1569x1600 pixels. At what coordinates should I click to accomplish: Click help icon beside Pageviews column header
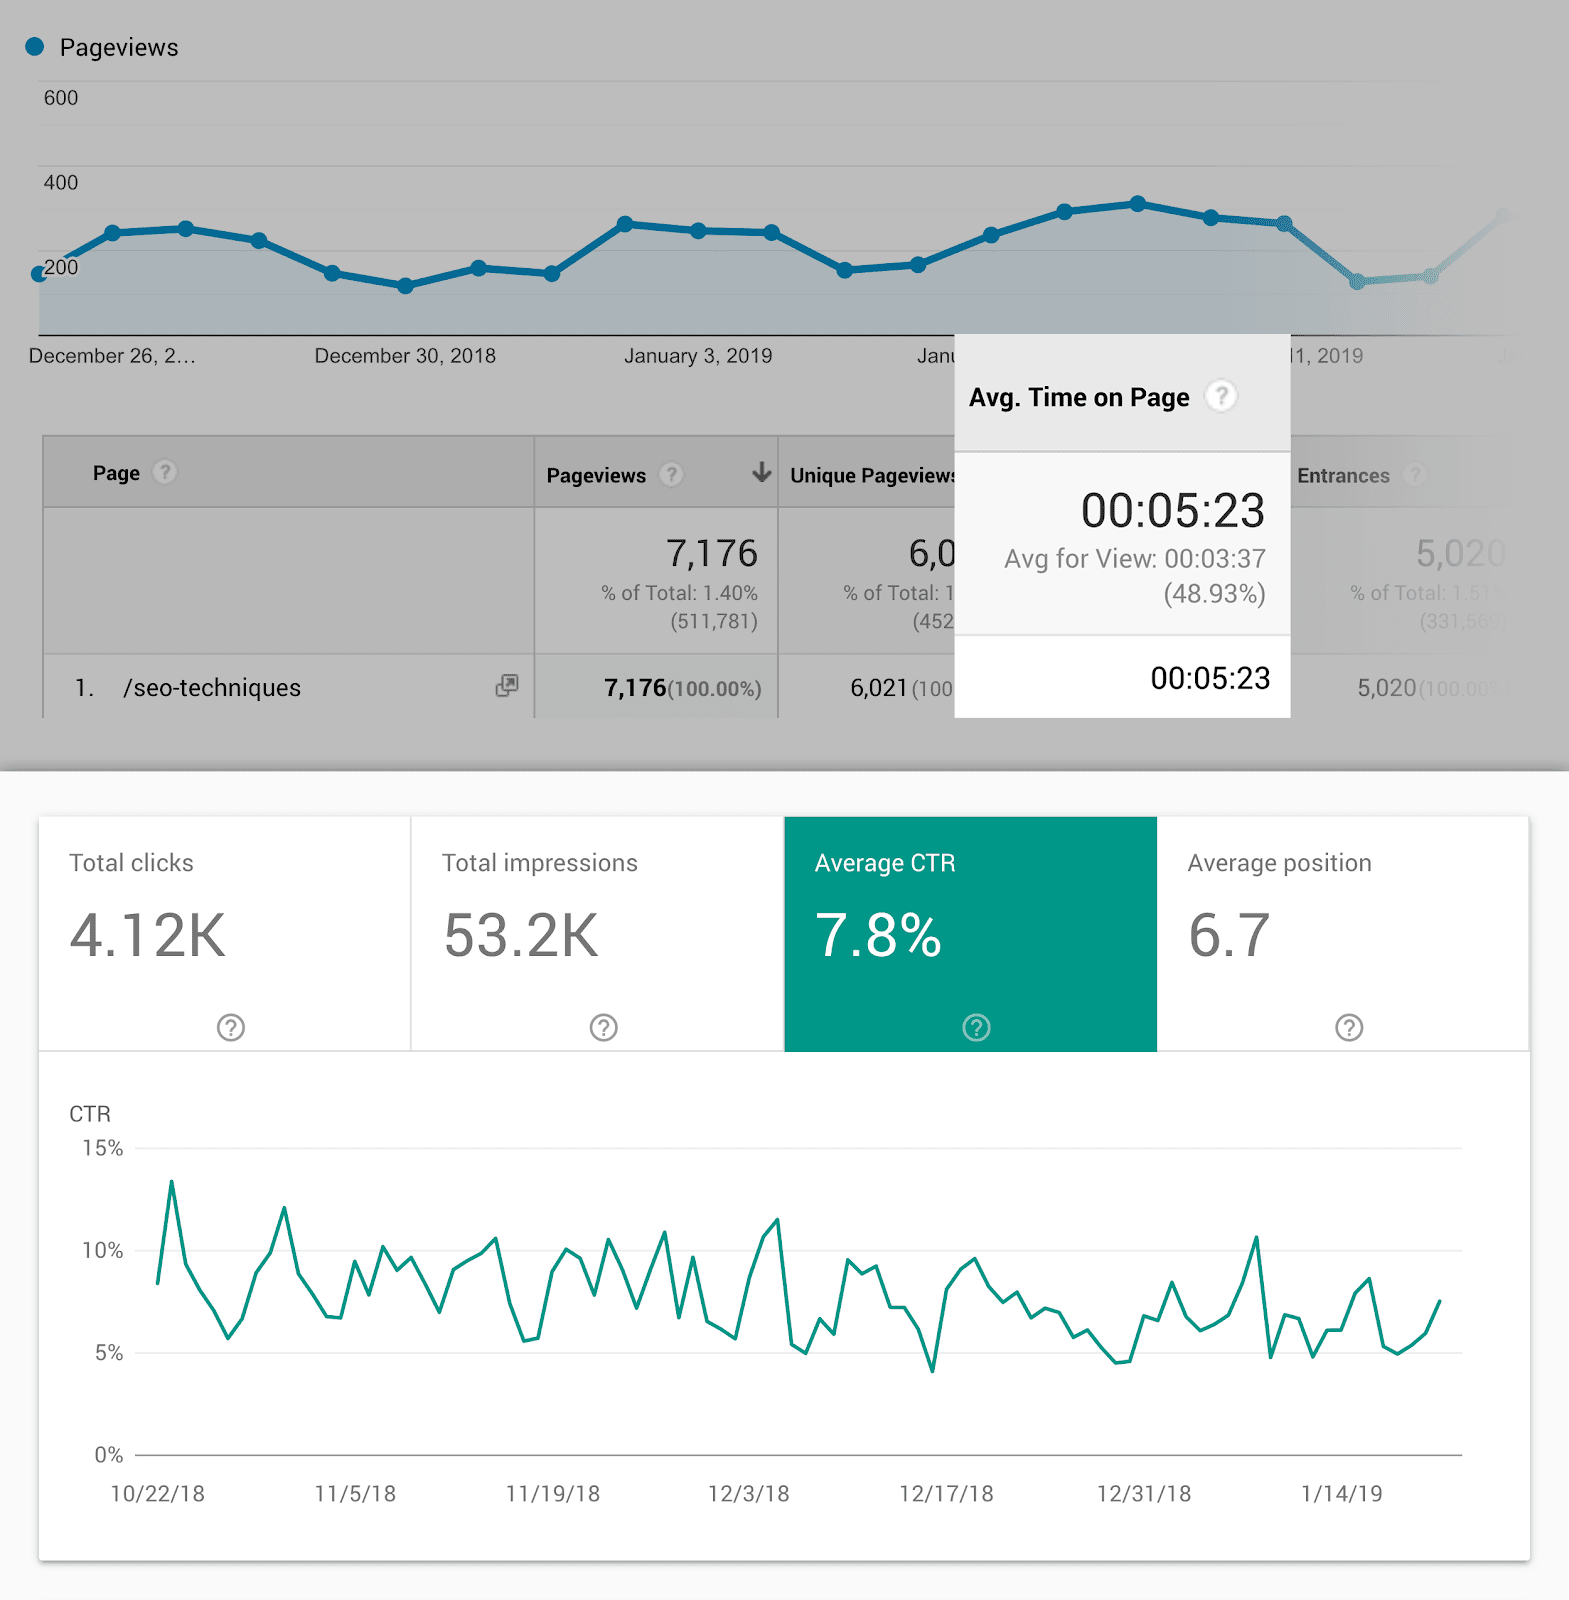click(x=672, y=475)
